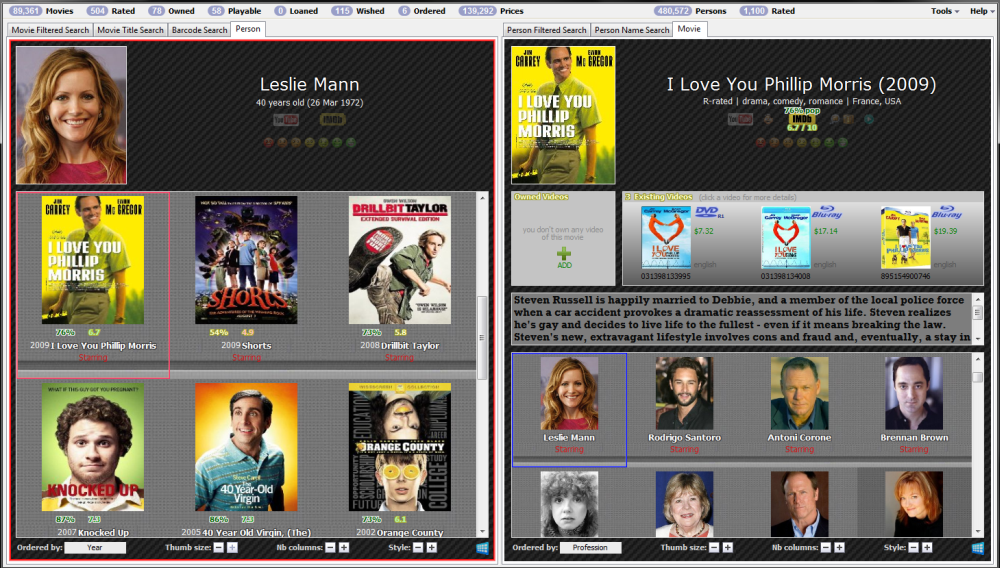Open the Ordered by Profession selector

[x=591, y=548]
